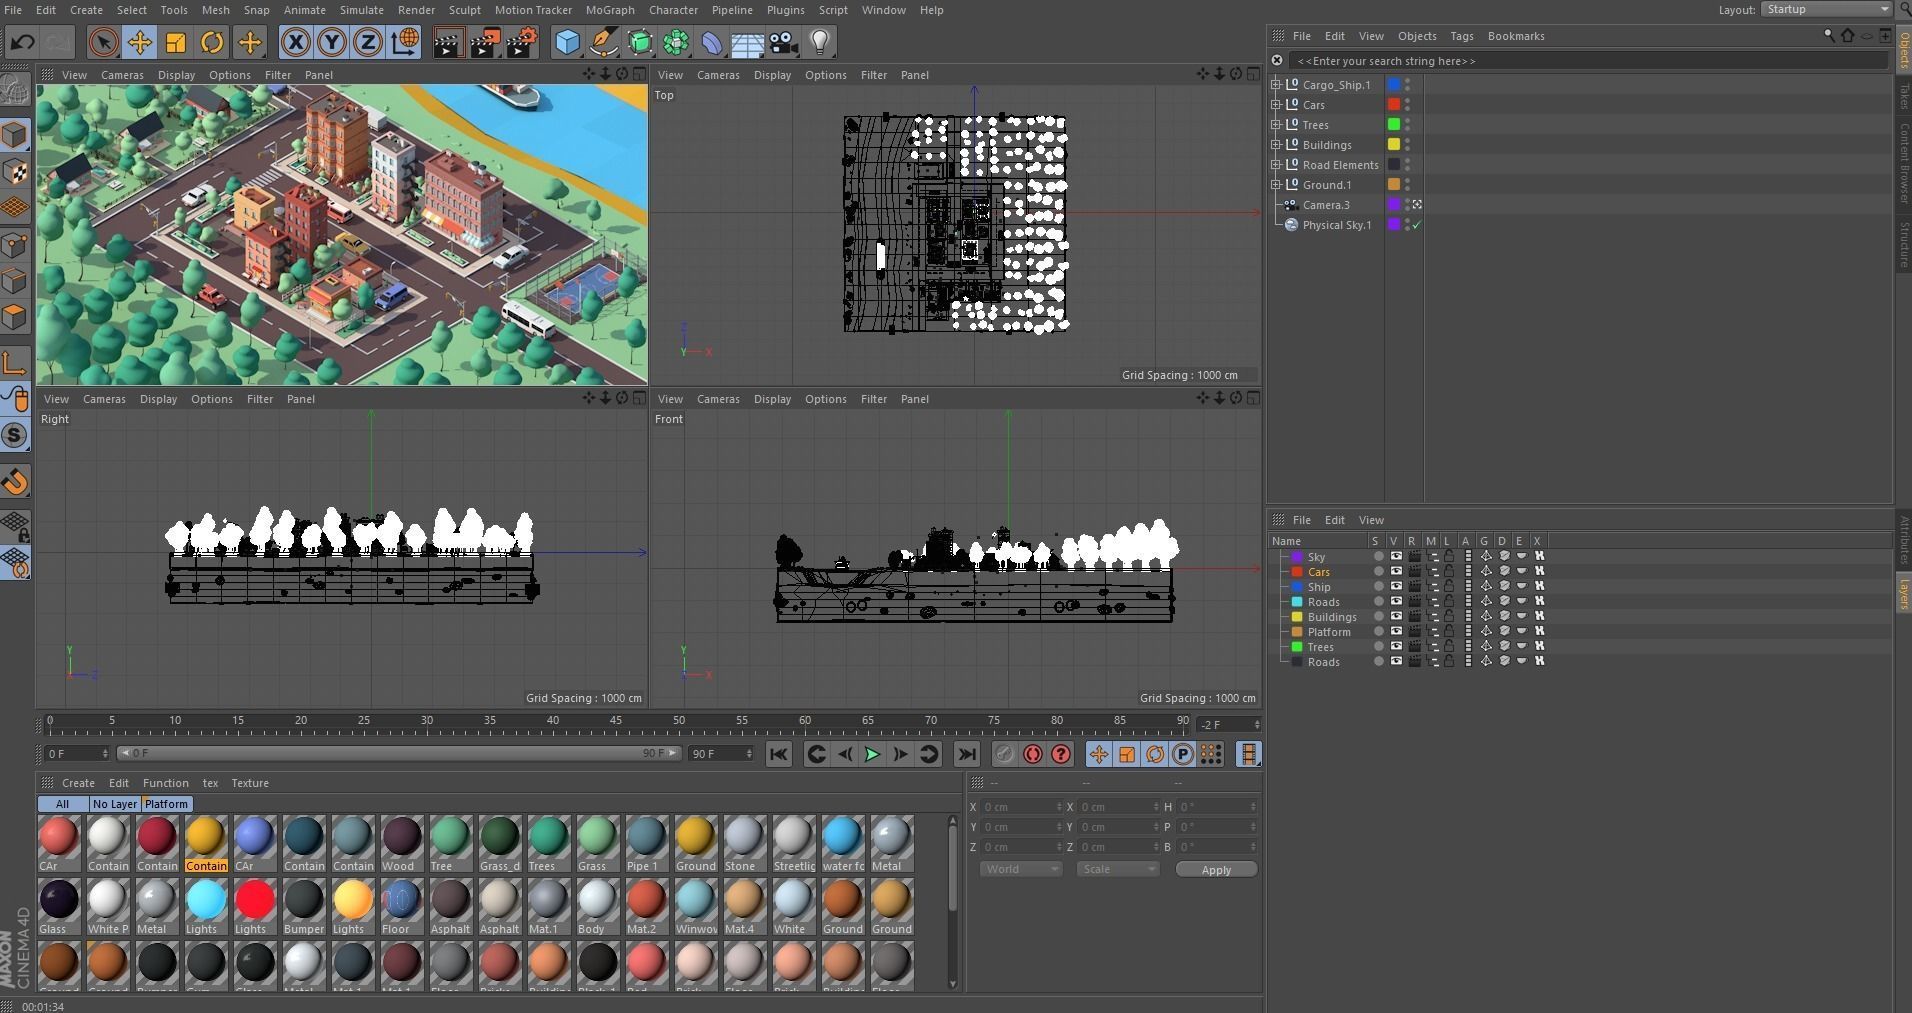Open the MoGraph menu
The width and height of the screenshot is (1912, 1013).
tap(610, 10)
